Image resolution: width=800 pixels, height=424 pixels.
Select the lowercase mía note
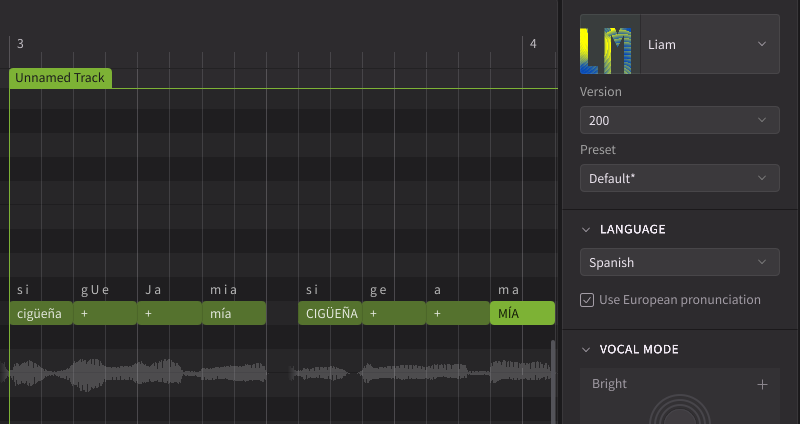(234, 313)
